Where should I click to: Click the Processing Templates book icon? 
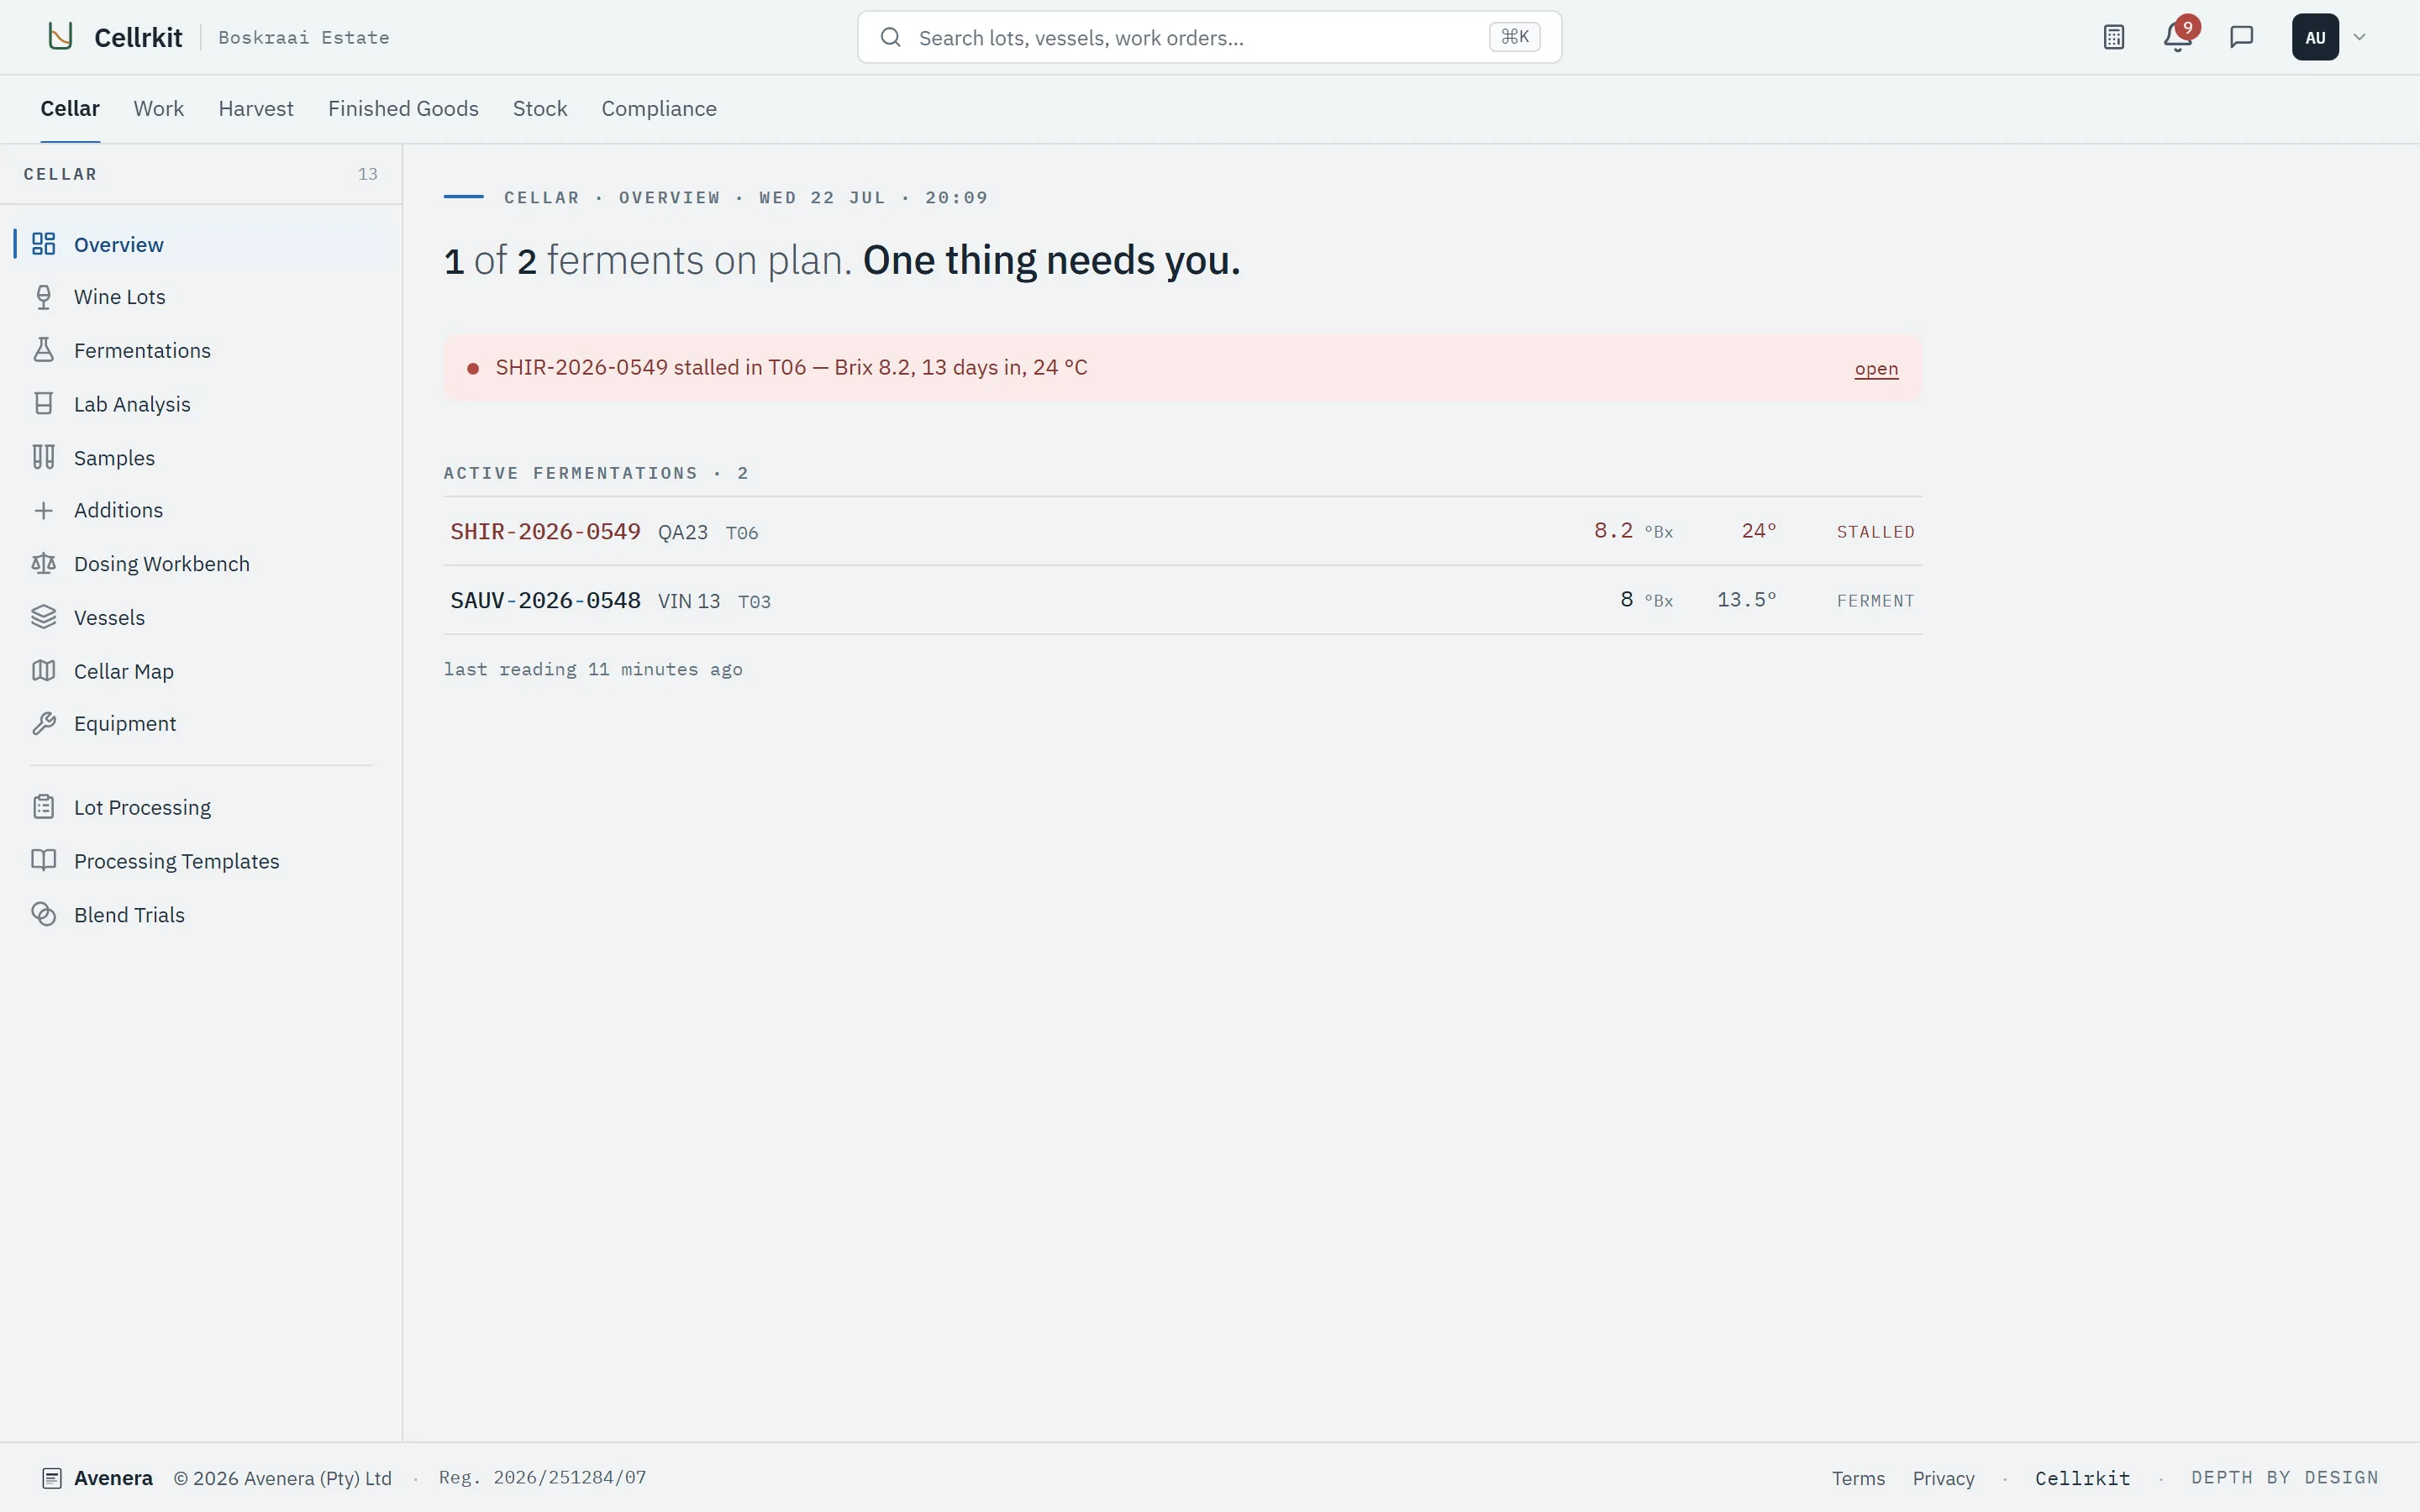[x=43, y=860]
